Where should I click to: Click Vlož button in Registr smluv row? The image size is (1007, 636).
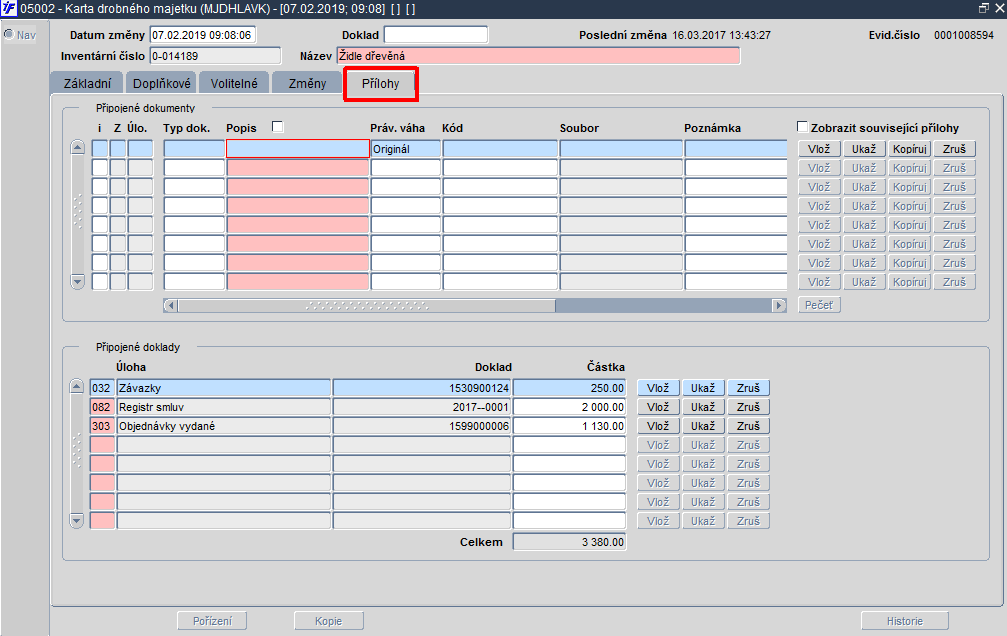pyautogui.click(x=658, y=407)
